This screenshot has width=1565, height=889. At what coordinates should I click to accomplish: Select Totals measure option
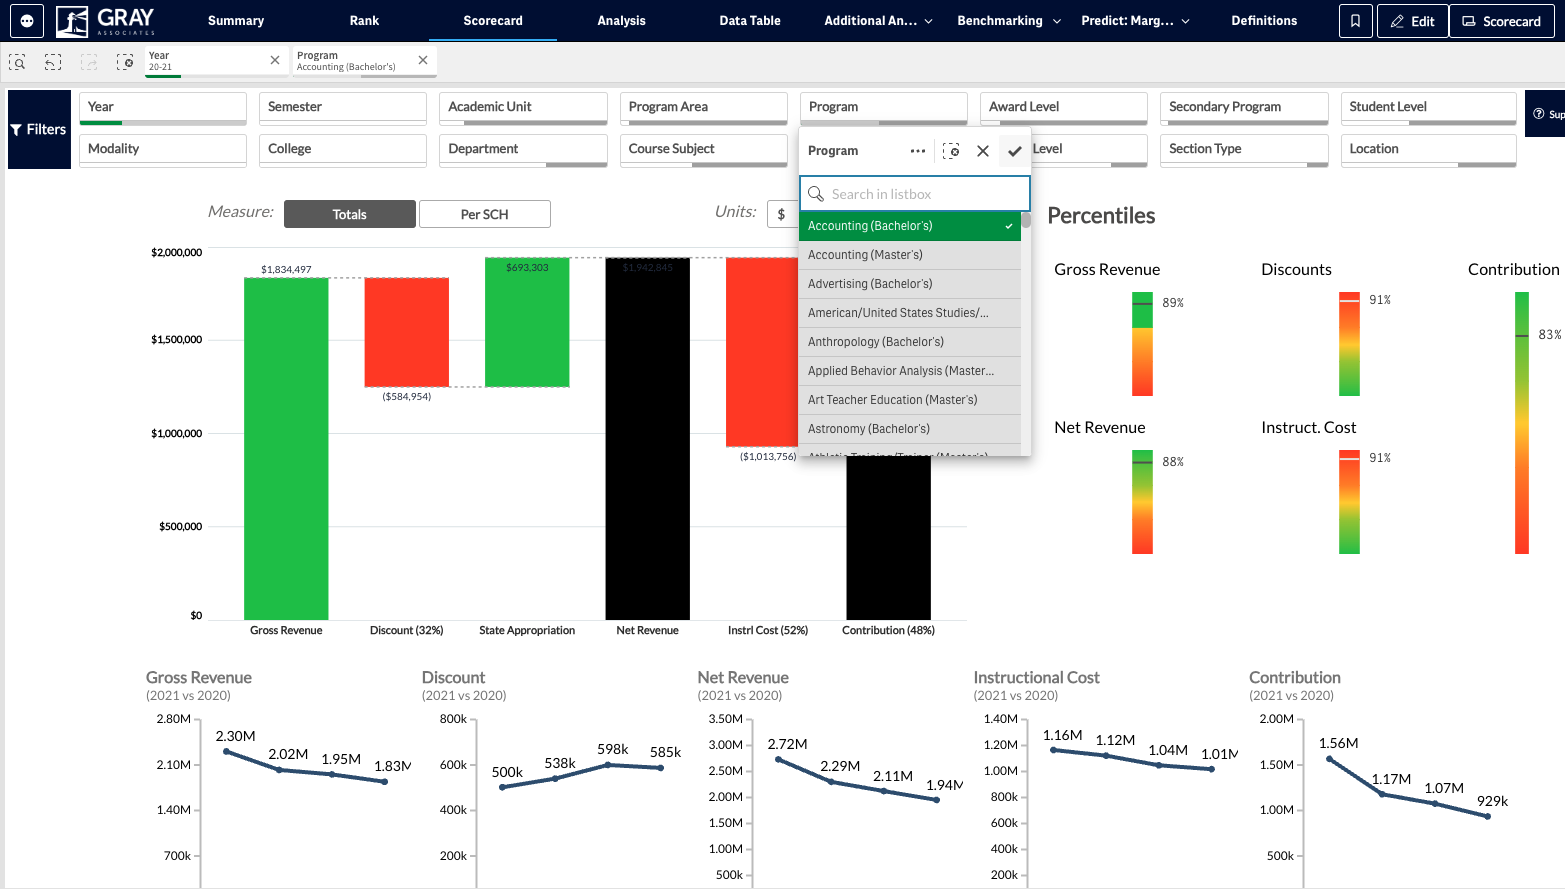pos(350,214)
